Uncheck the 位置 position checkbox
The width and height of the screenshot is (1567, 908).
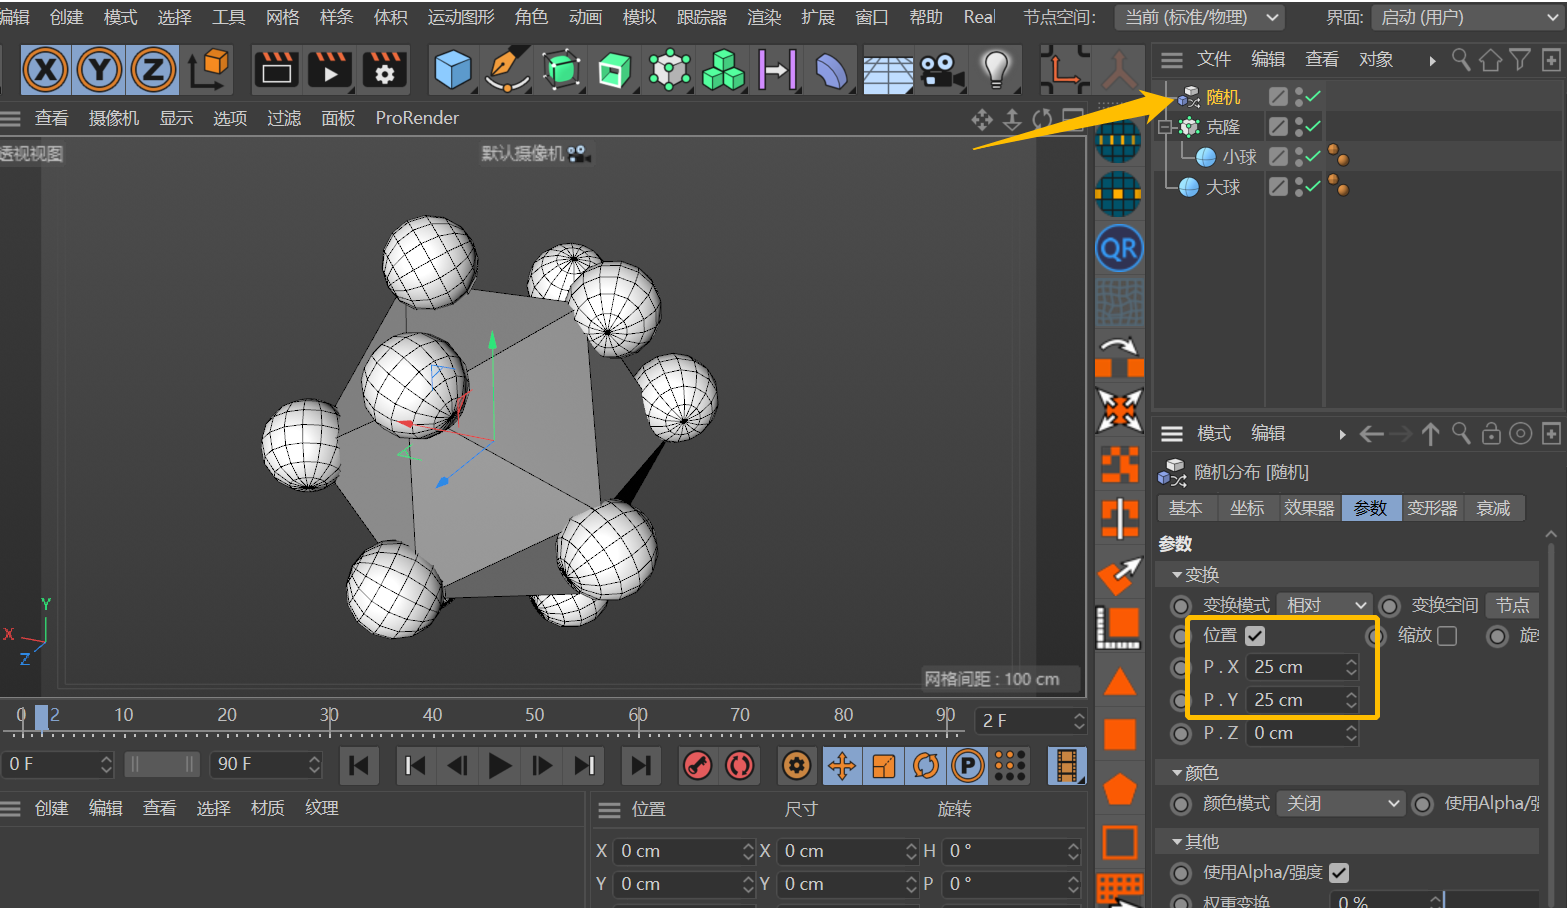tap(1255, 636)
